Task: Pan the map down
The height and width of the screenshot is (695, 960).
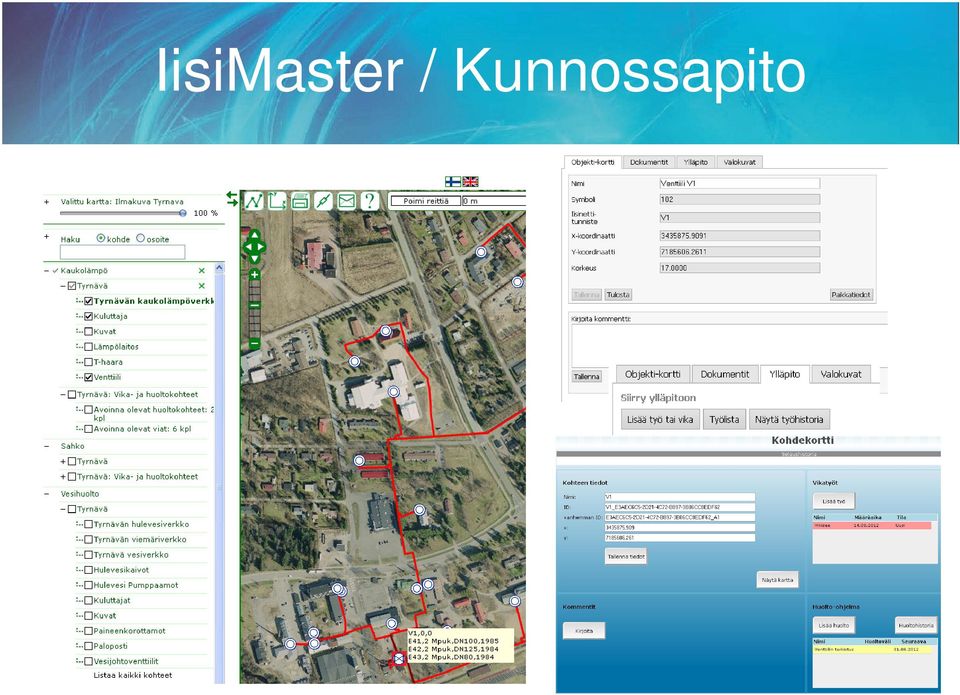Action: tap(254, 260)
